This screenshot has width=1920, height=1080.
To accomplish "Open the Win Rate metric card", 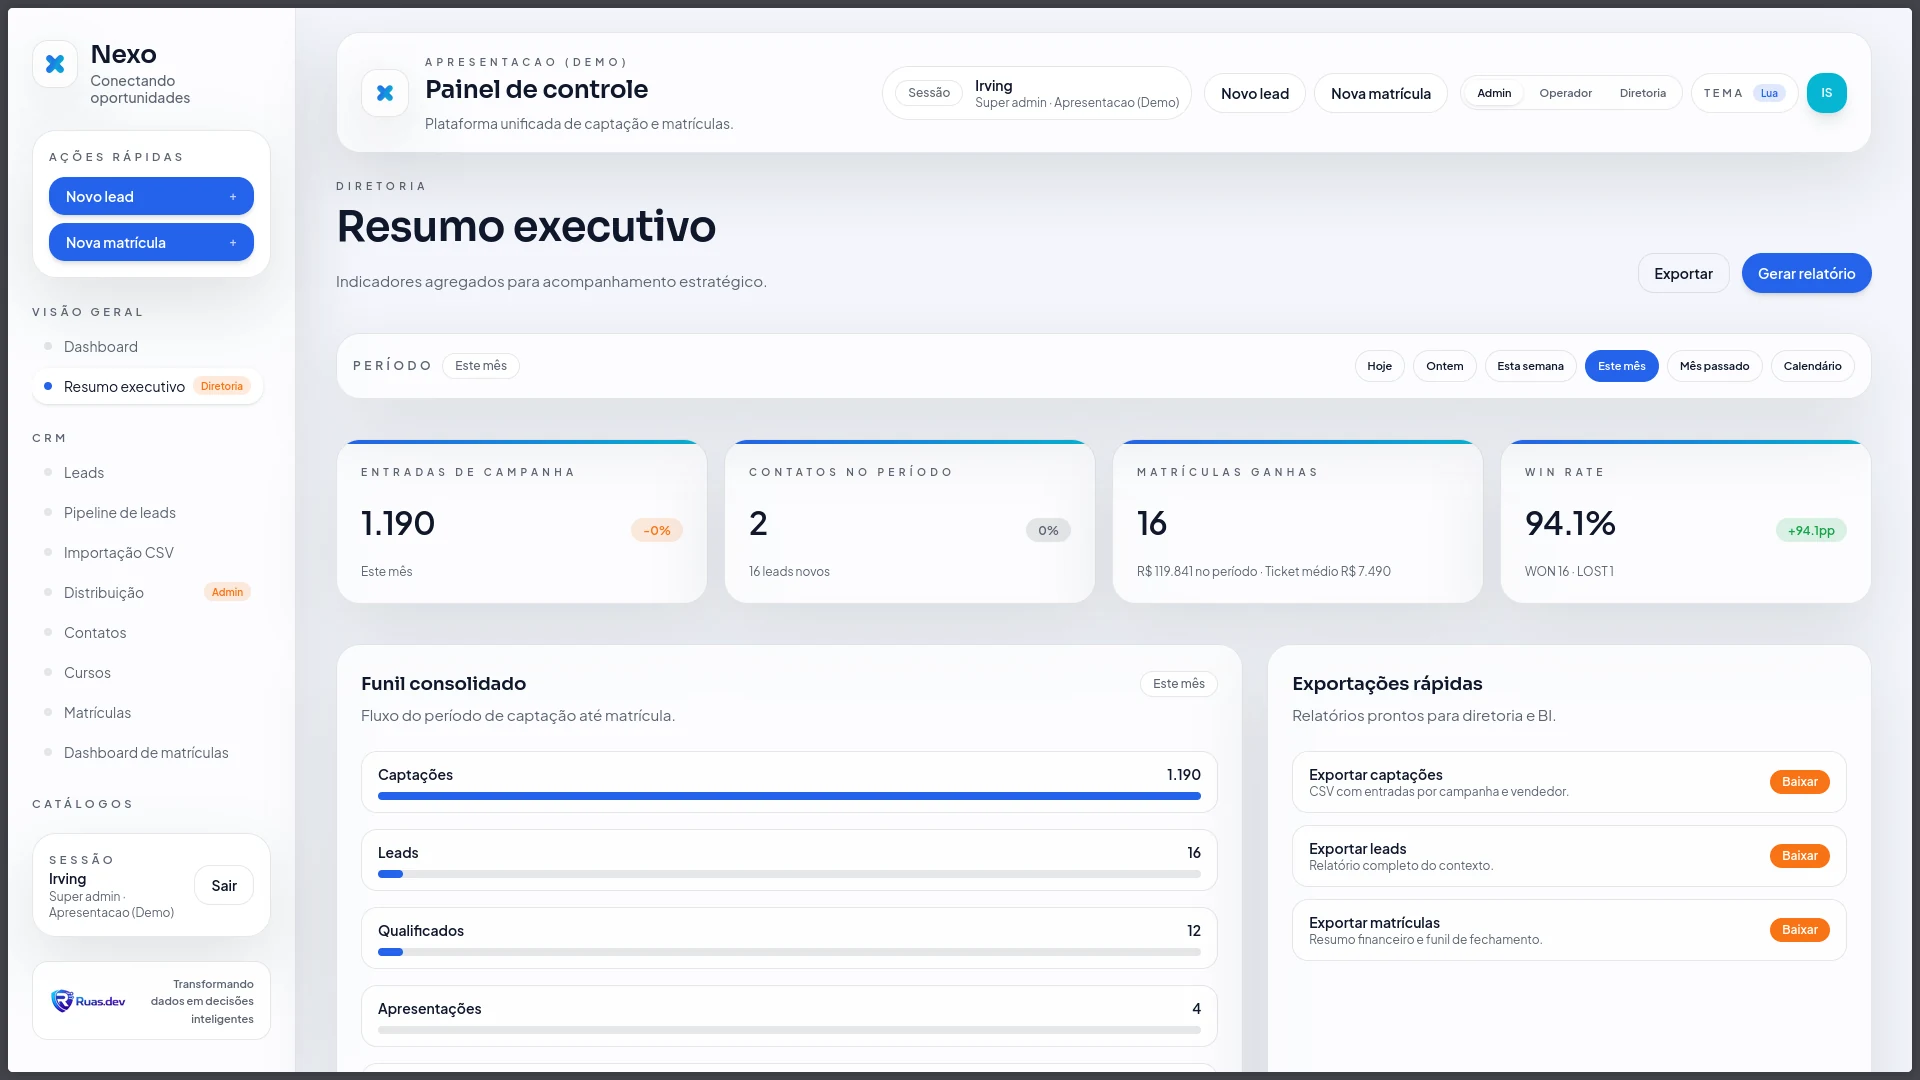I will [x=1684, y=522].
